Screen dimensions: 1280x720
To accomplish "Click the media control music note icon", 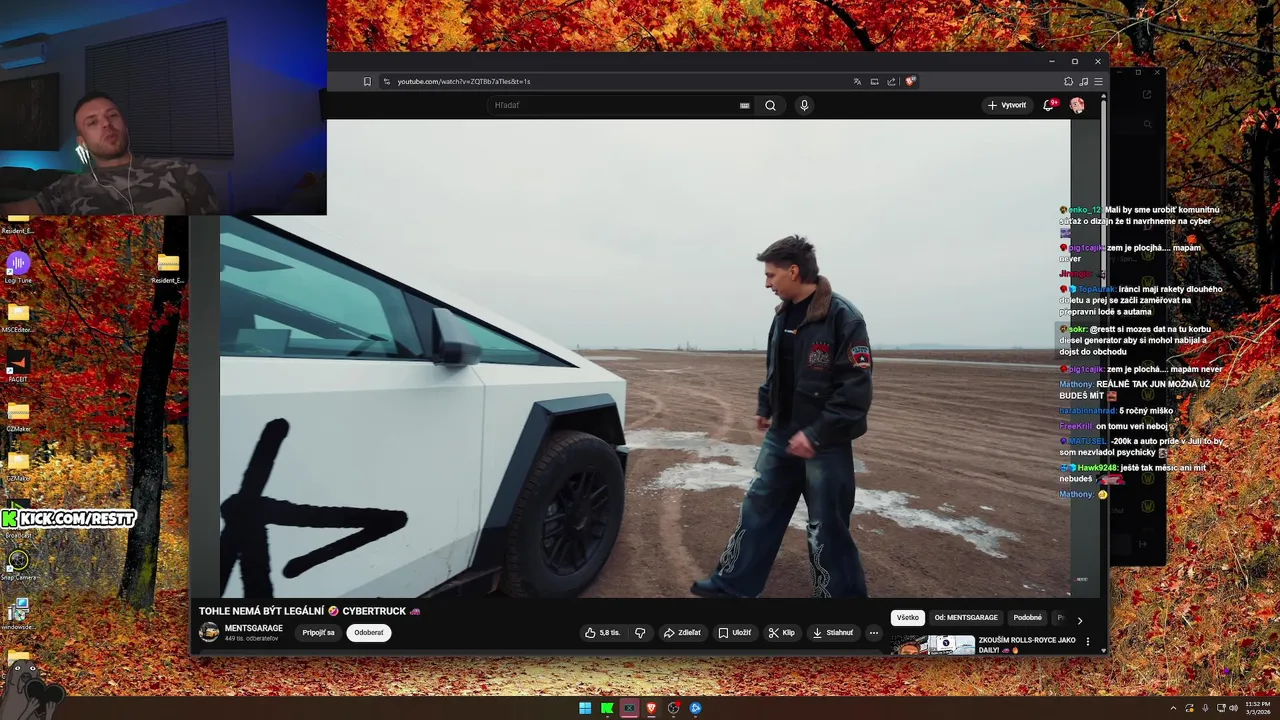I will point(1083,81).
